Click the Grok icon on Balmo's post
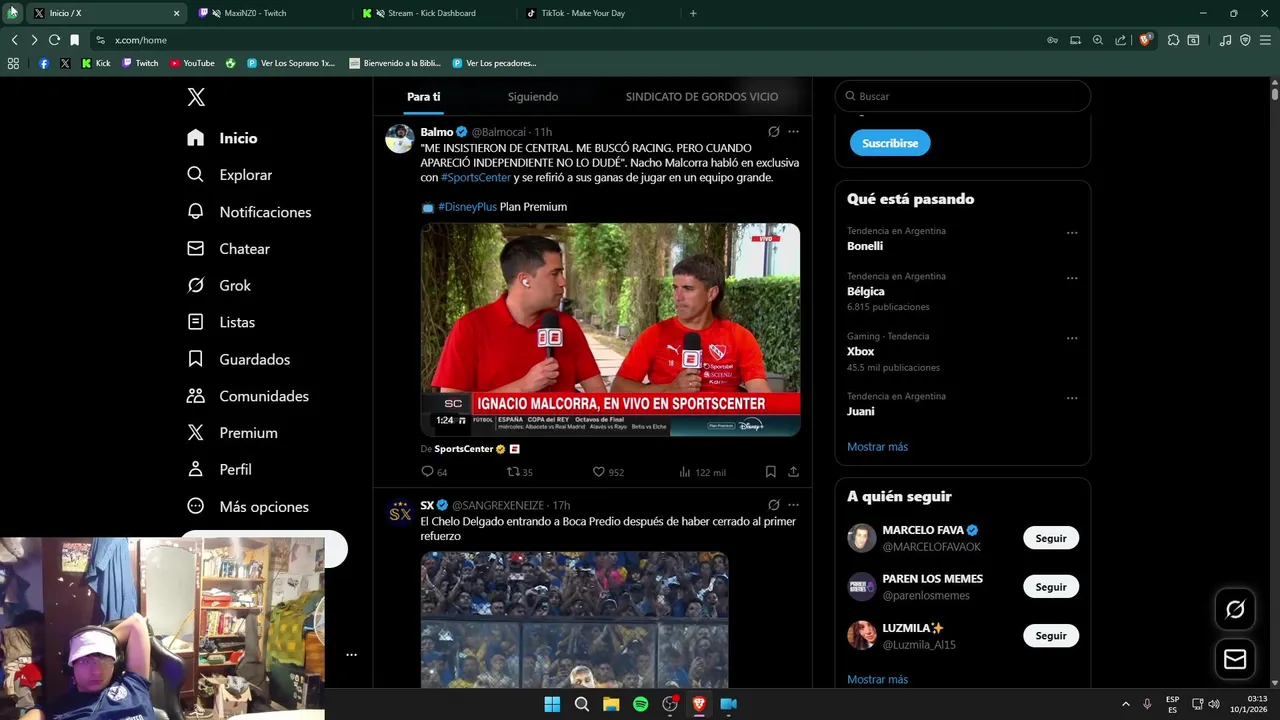This screenshot has height=720, width=1280. (773, 132)
